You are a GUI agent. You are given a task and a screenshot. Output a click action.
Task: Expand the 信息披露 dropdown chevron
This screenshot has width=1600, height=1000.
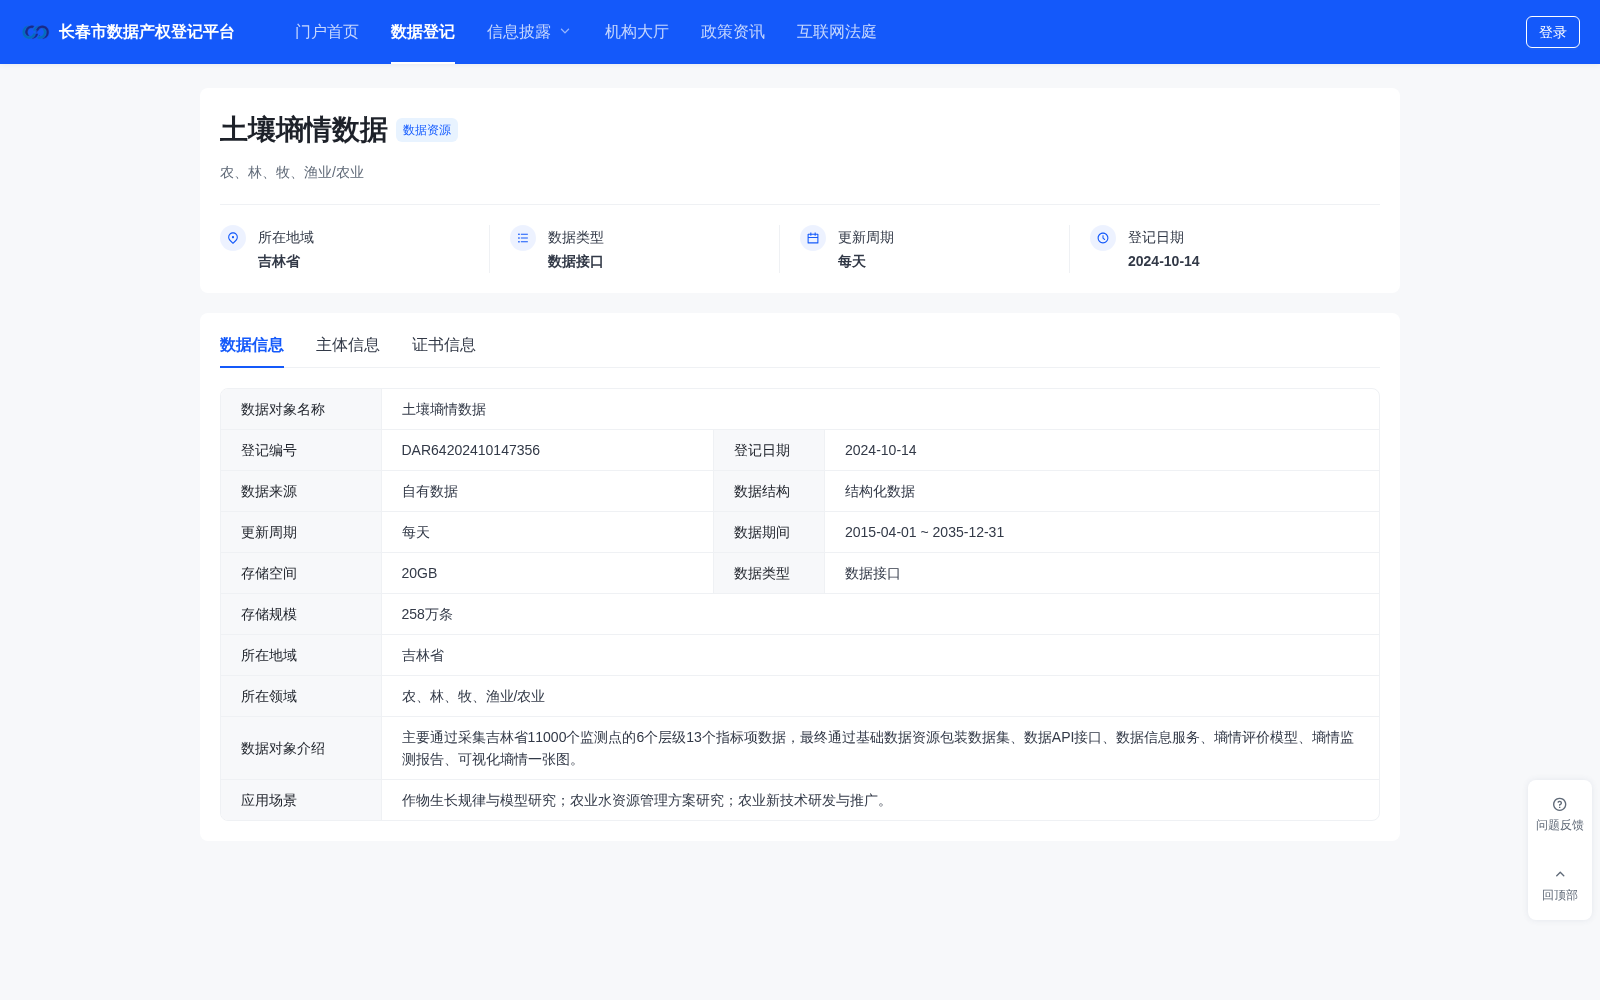[565, 32]
